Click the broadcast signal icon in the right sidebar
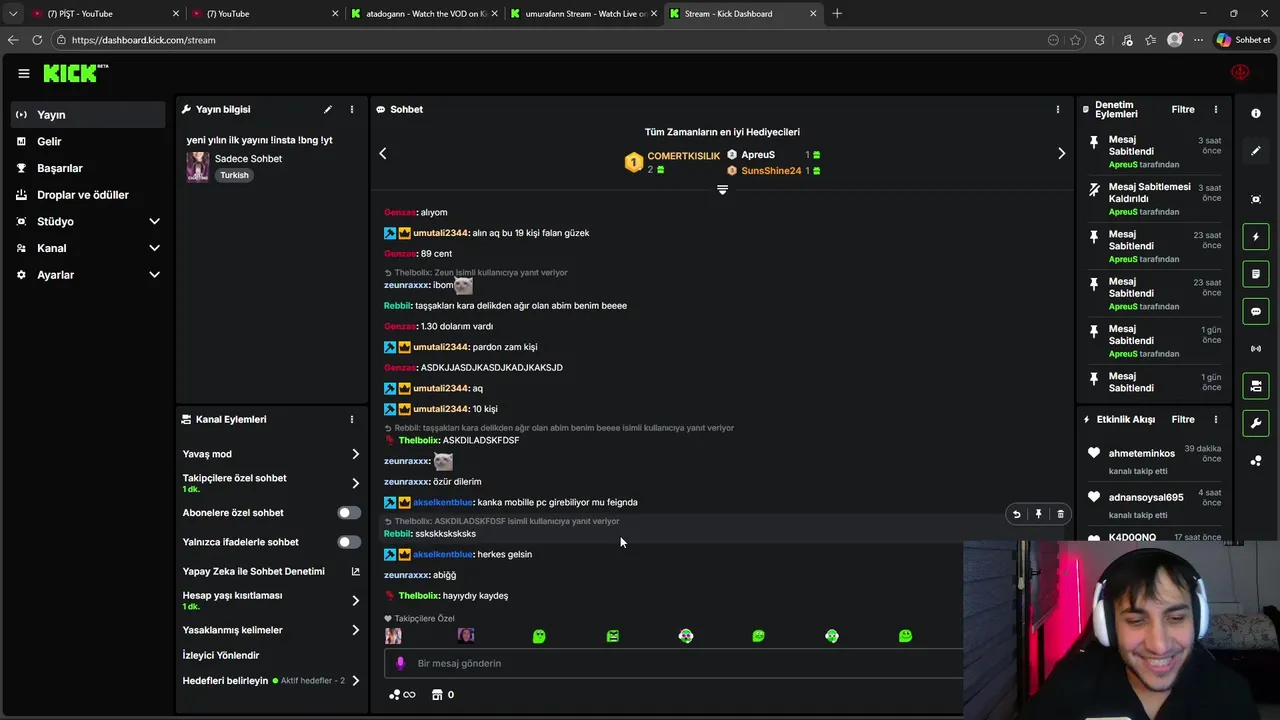This screenshot has height=720, width=1280. (x=1256, y=349)
